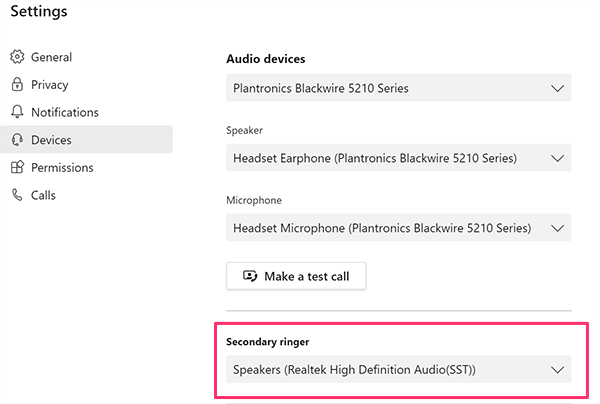Click the Permissions package icon
The image size is (600, 404).
pos(16,168)
